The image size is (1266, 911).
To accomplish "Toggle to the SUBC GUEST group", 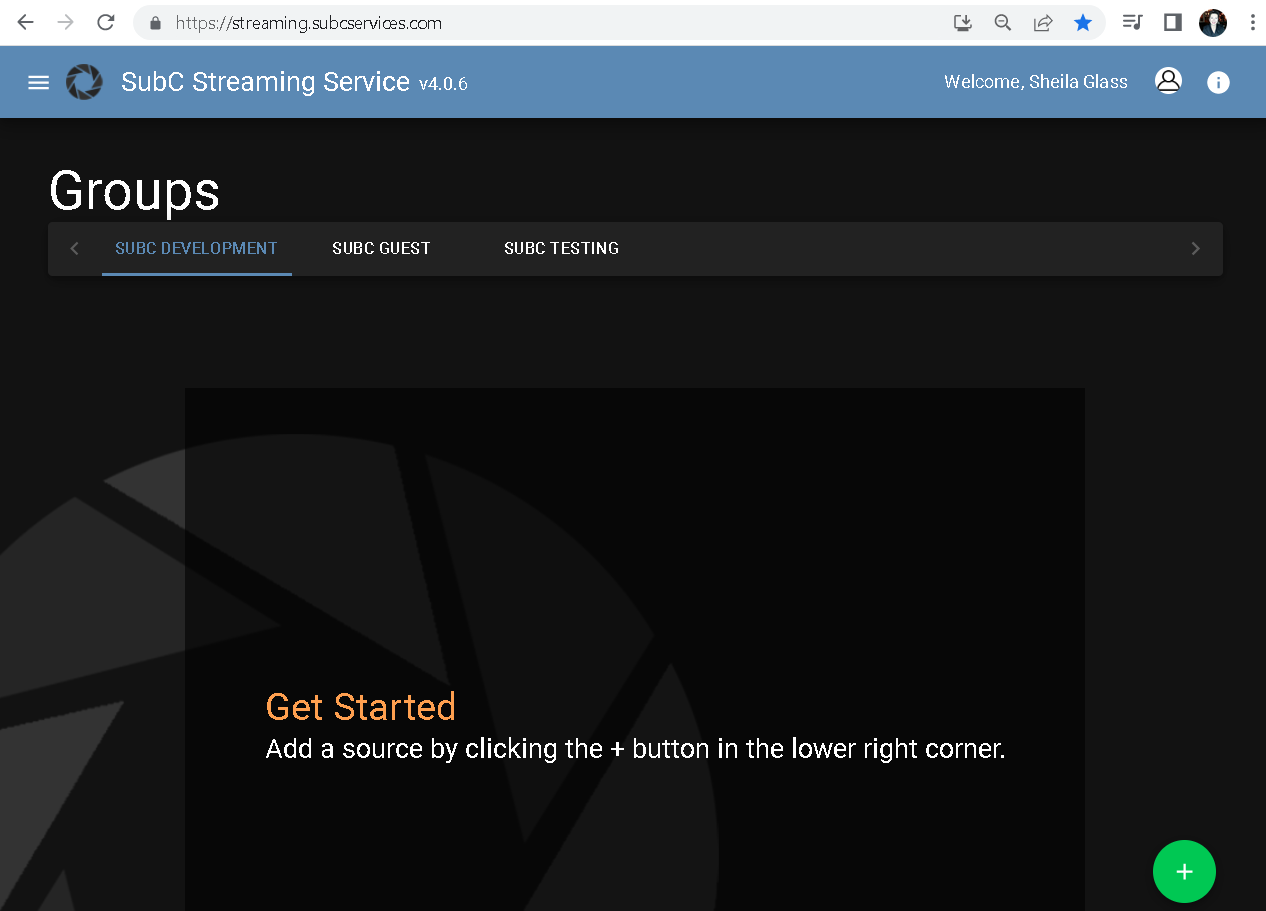I will click(381, 248).
